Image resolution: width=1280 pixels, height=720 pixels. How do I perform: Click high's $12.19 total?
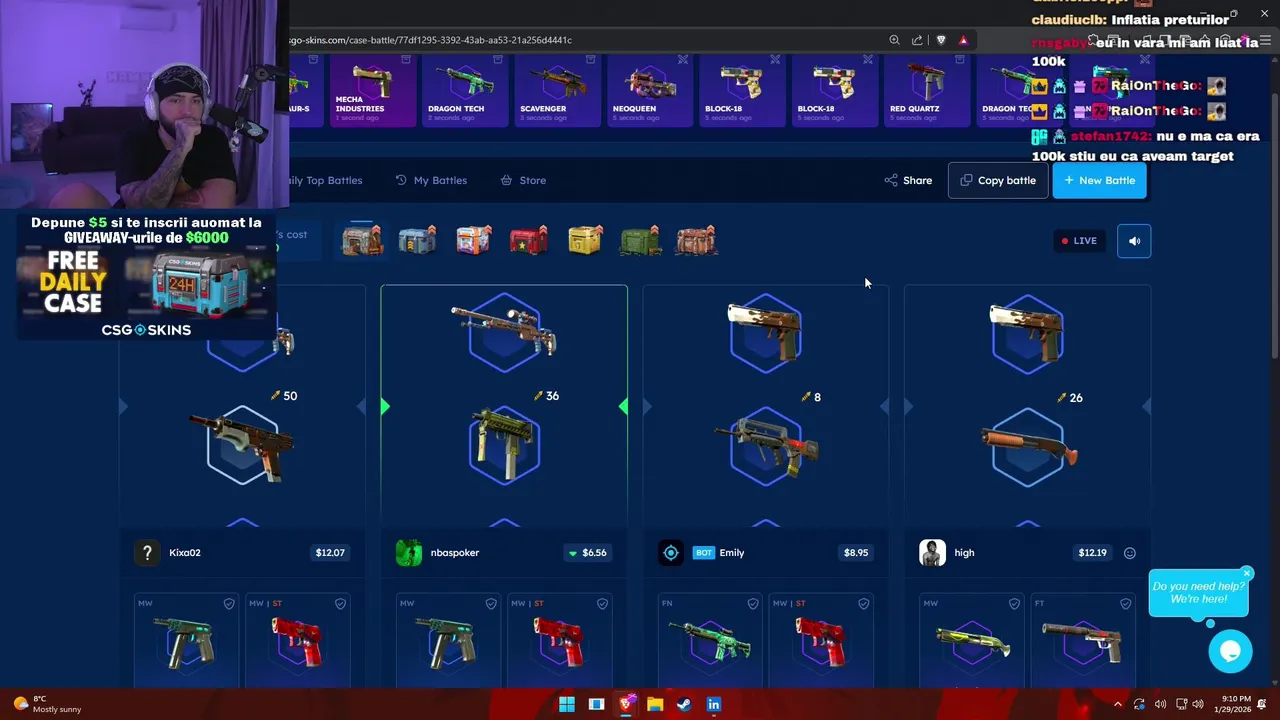tap(1093, 553)
